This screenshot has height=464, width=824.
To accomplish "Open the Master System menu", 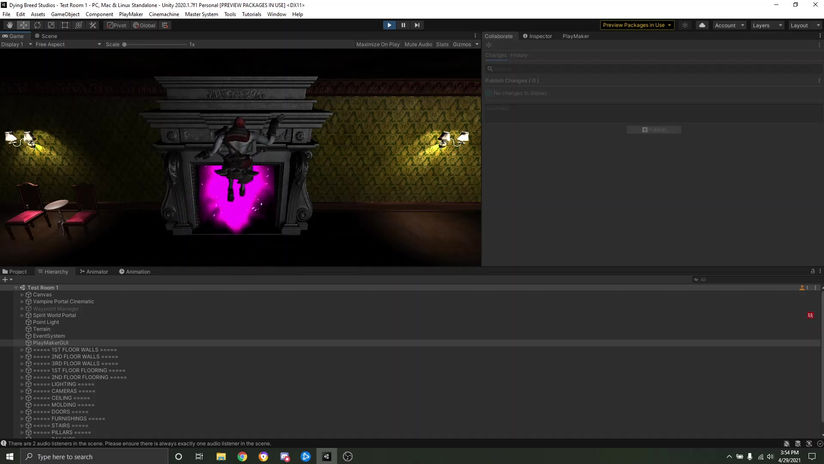I will click(201, 14).
